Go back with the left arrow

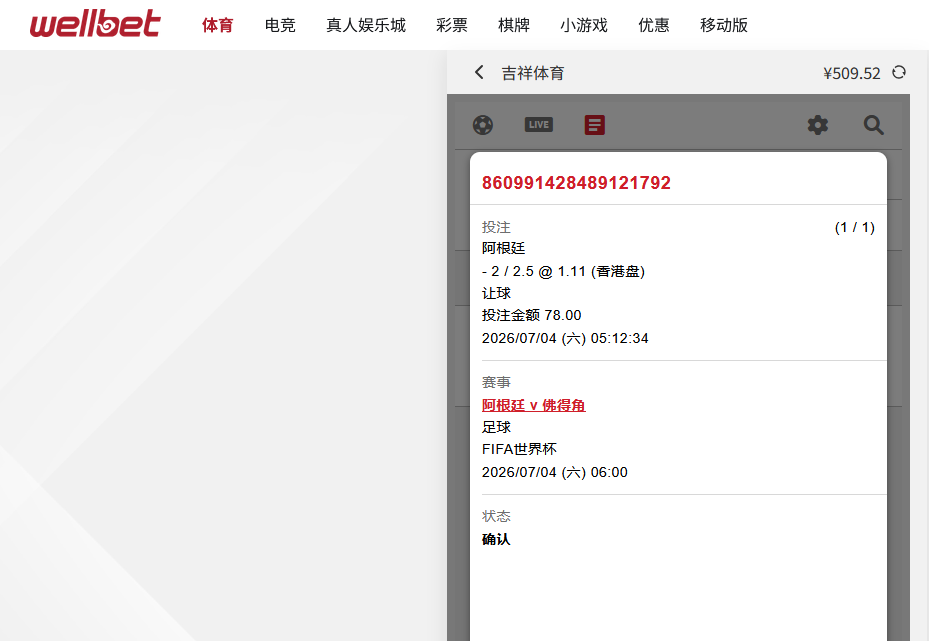coord(479,72)
